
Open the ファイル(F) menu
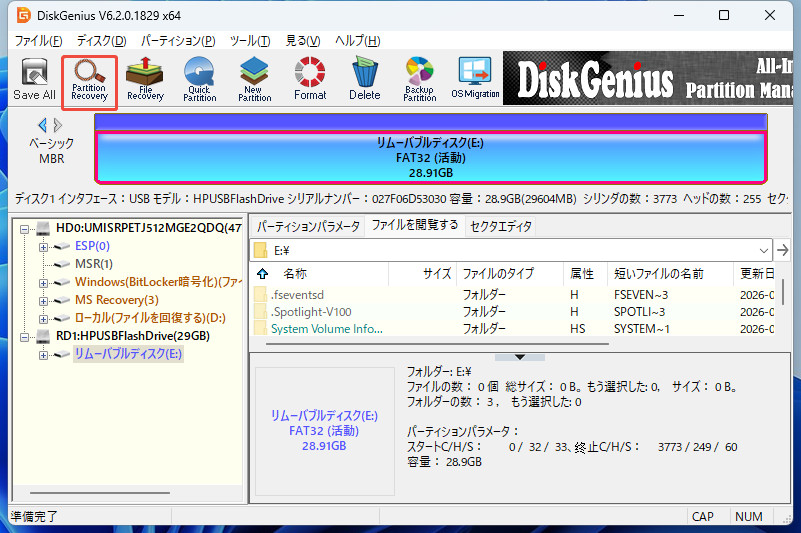point(38,41)
